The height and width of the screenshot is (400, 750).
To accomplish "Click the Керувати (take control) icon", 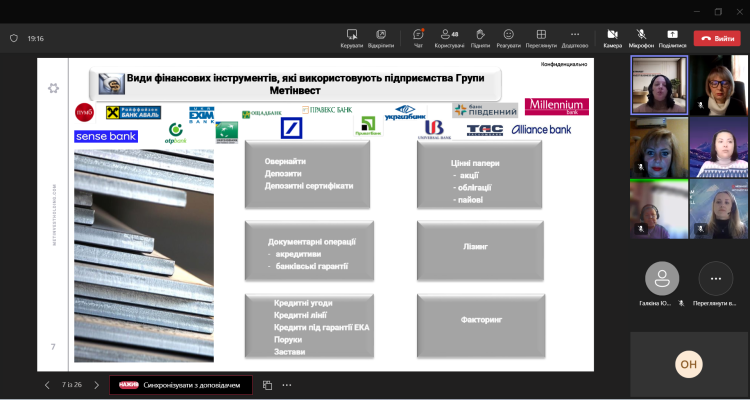I will pos(352,37).
